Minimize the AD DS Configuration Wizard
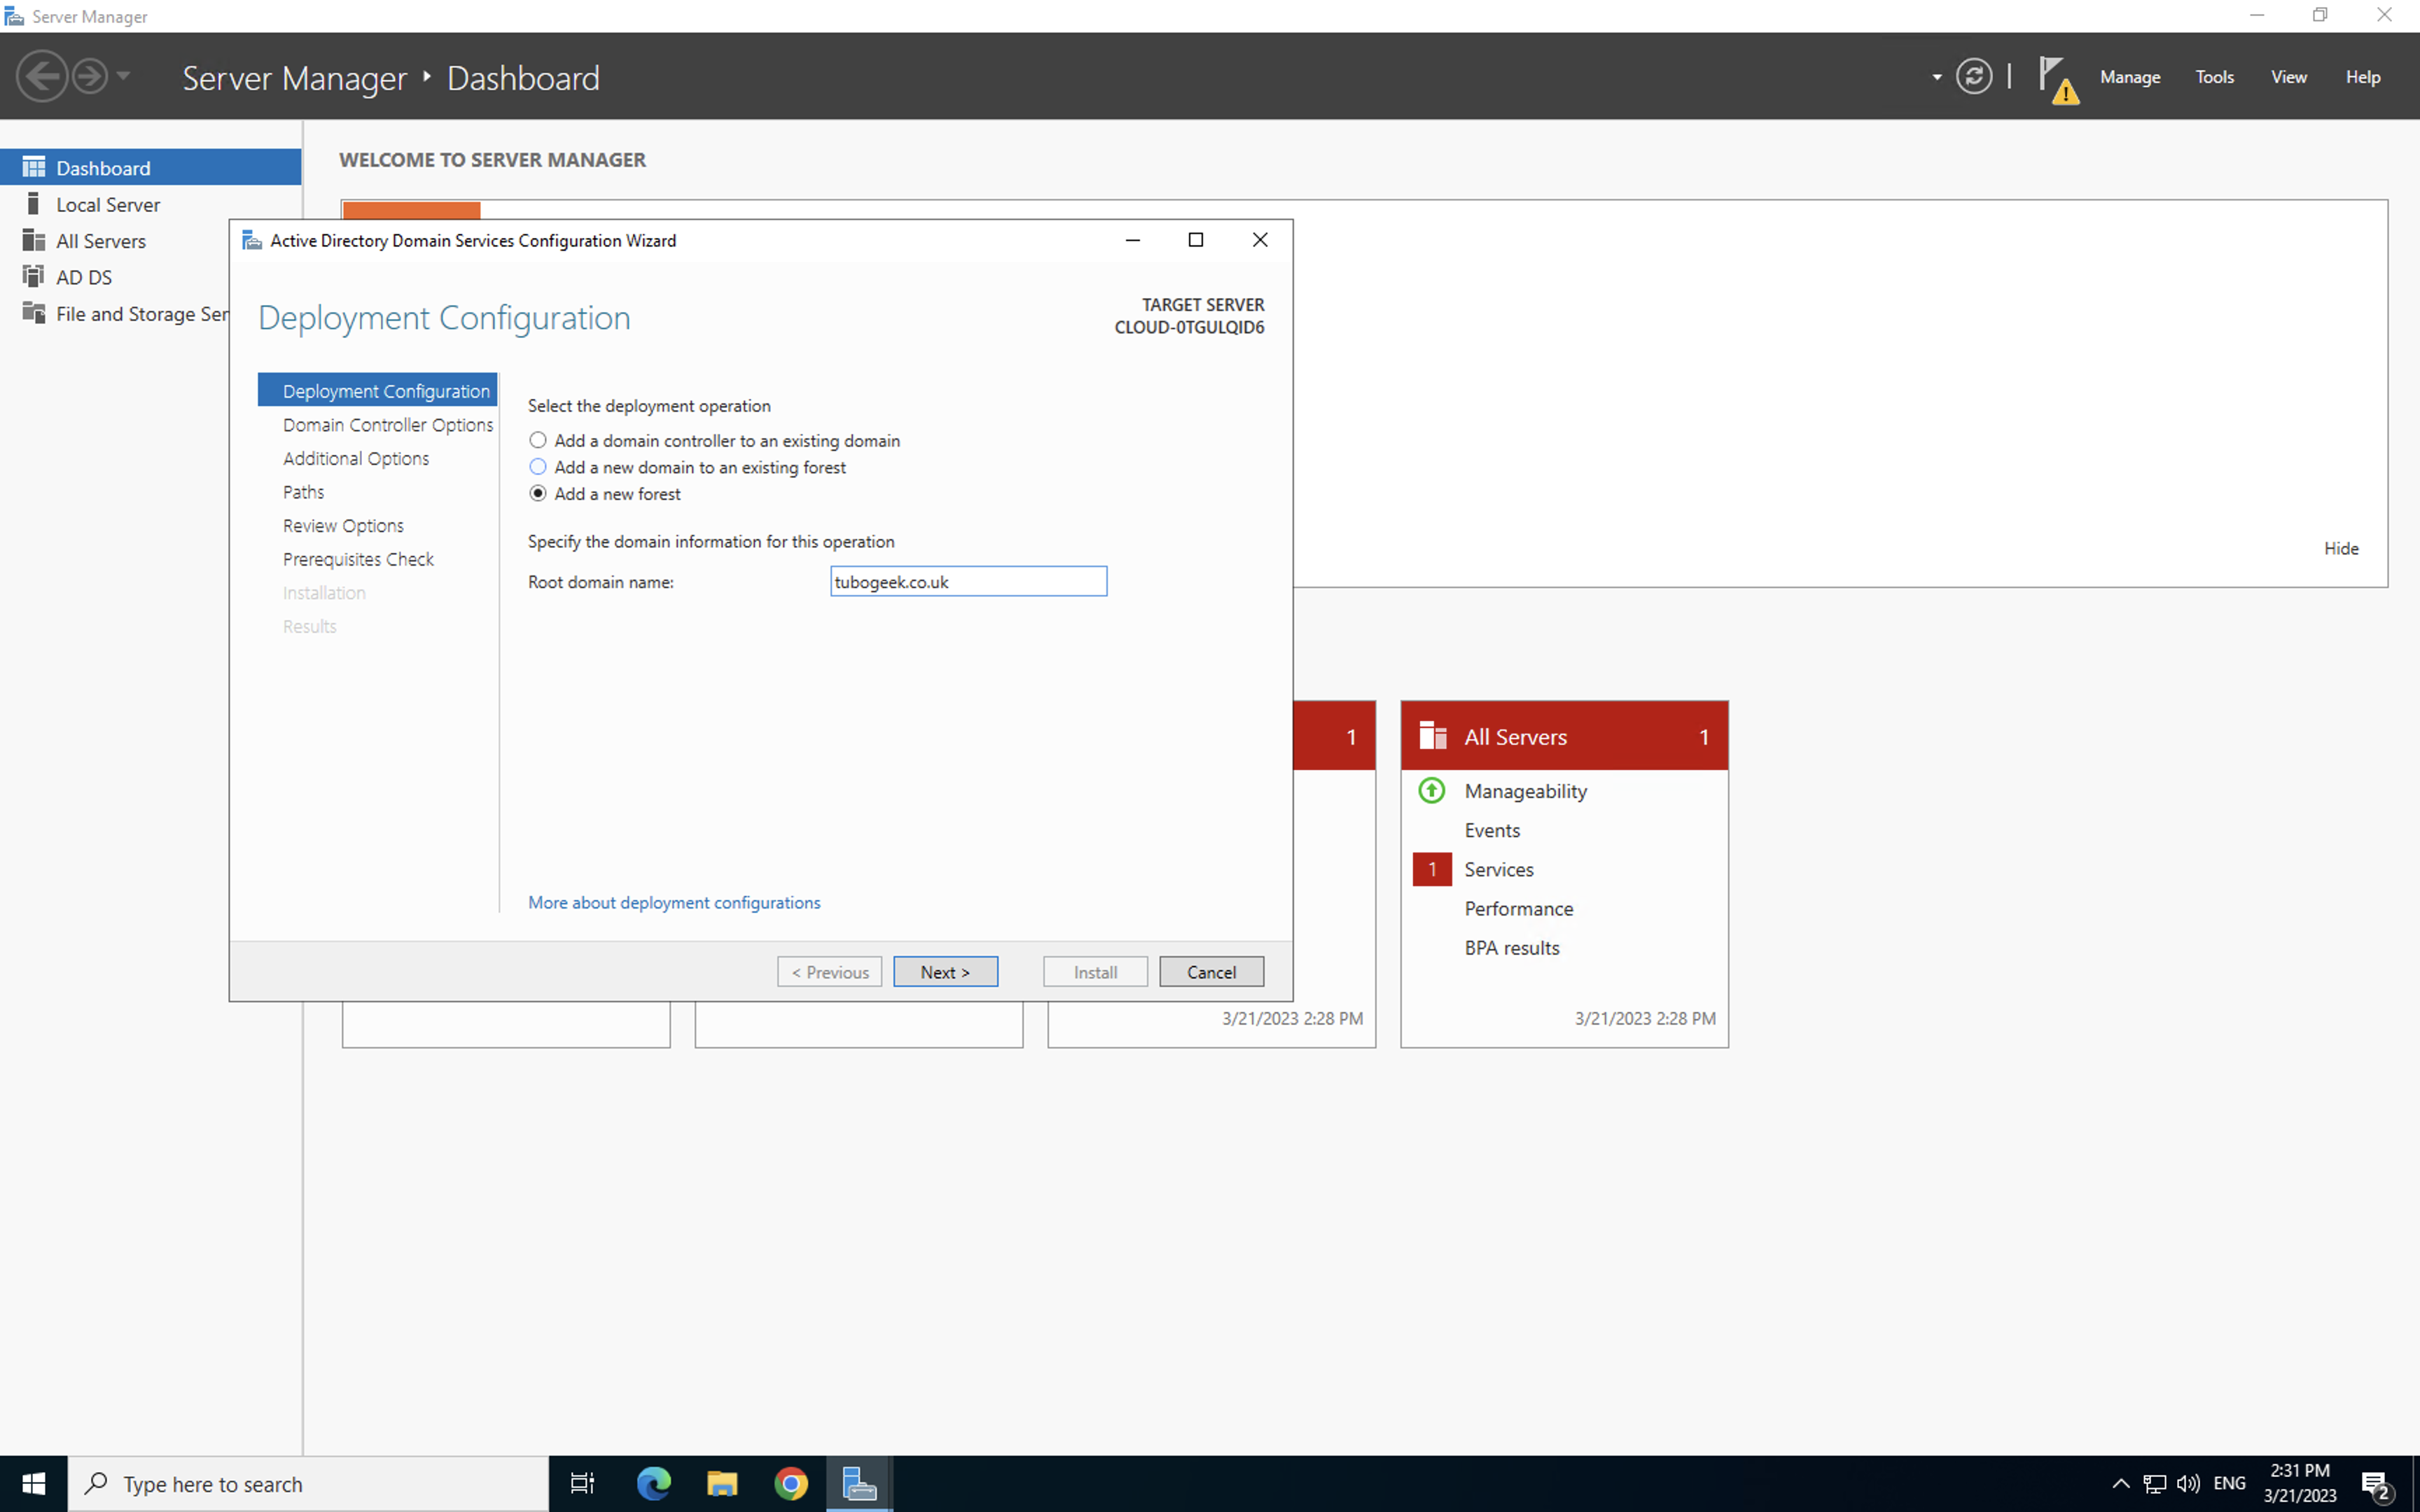This screenshot has width=2420, height=1512. (x=1132, y=239)
